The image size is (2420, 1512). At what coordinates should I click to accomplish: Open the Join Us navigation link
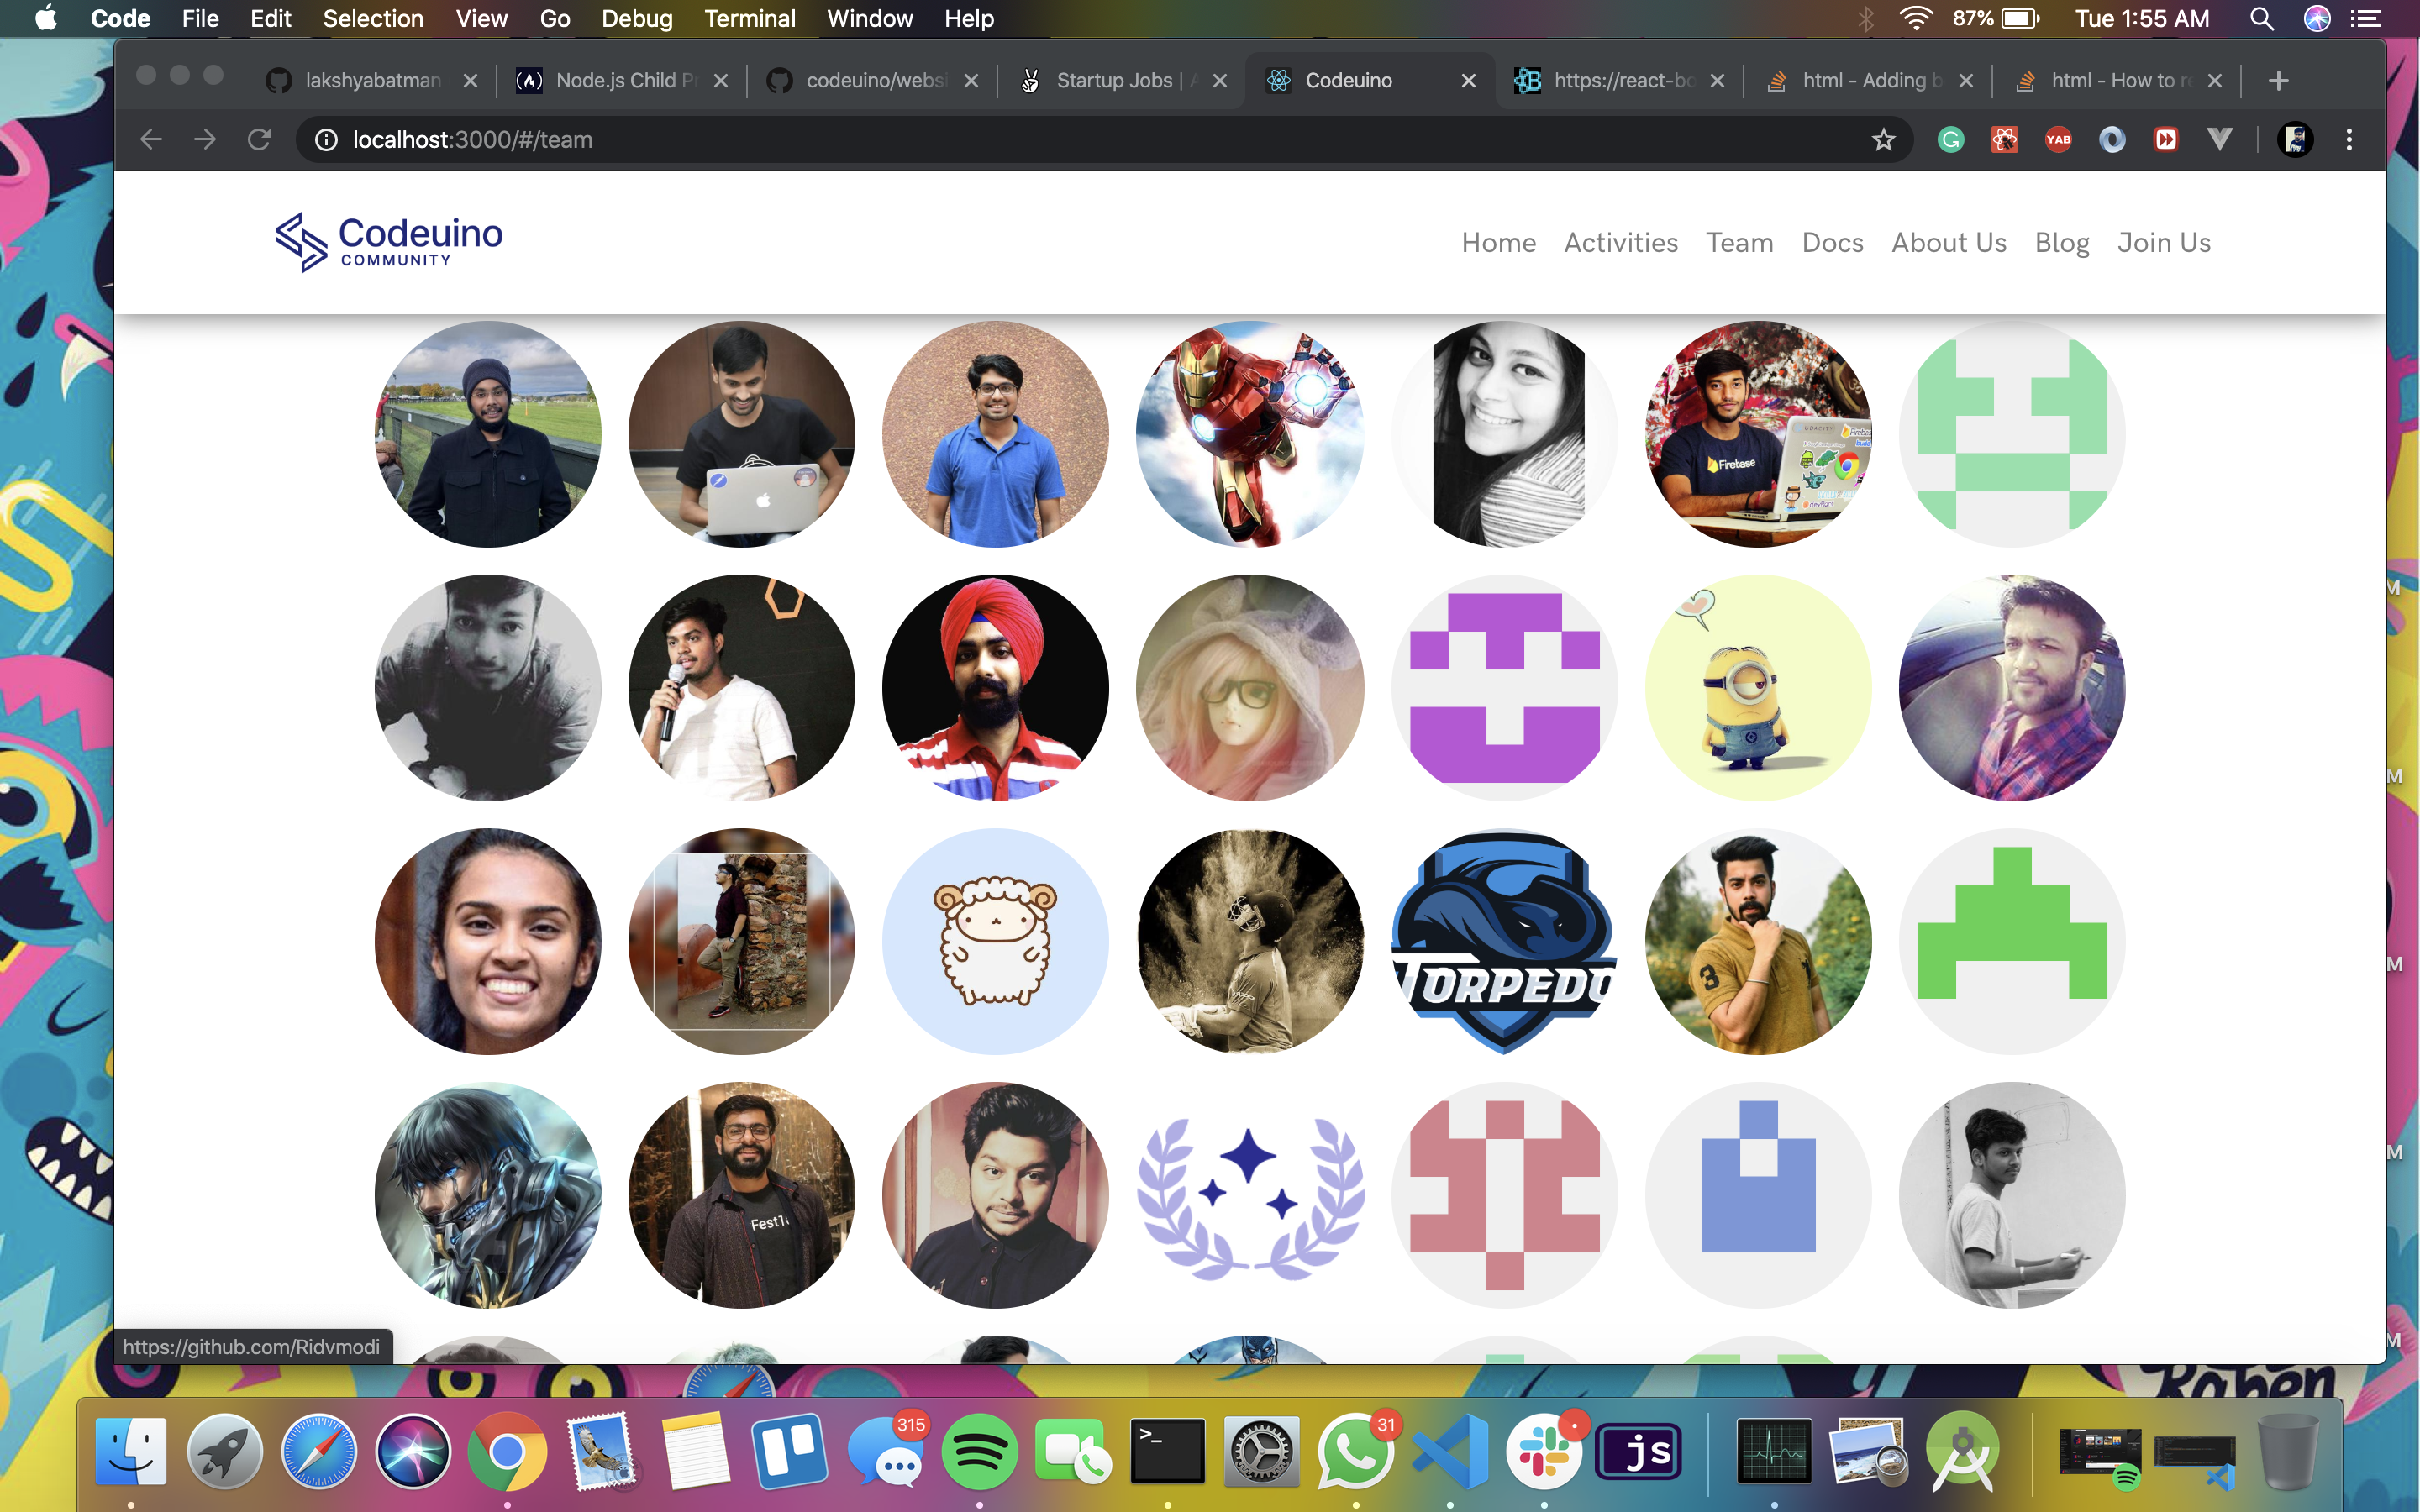click(2163, 243)
